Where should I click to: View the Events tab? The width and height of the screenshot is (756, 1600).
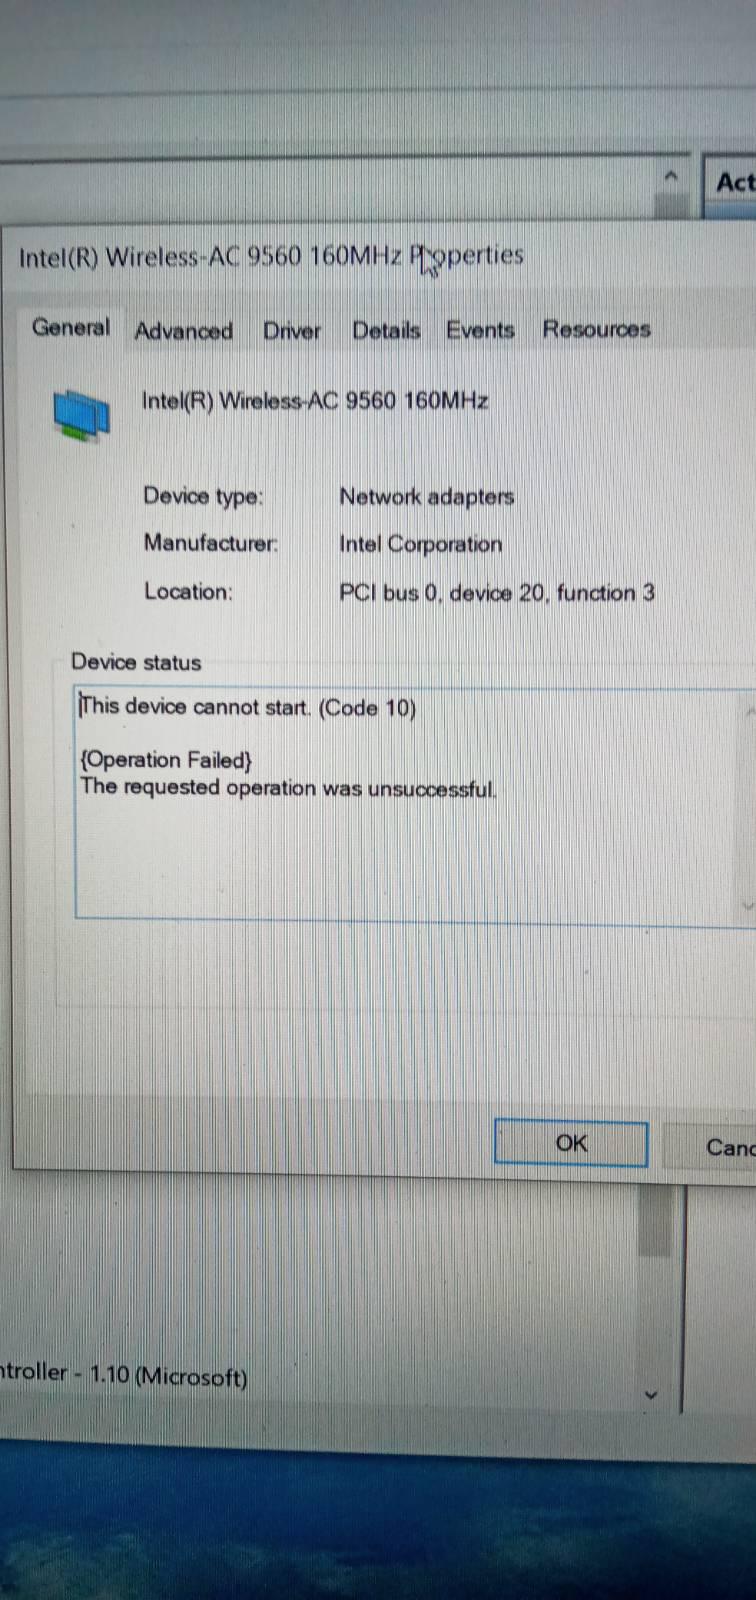click(x=480, y=329)
